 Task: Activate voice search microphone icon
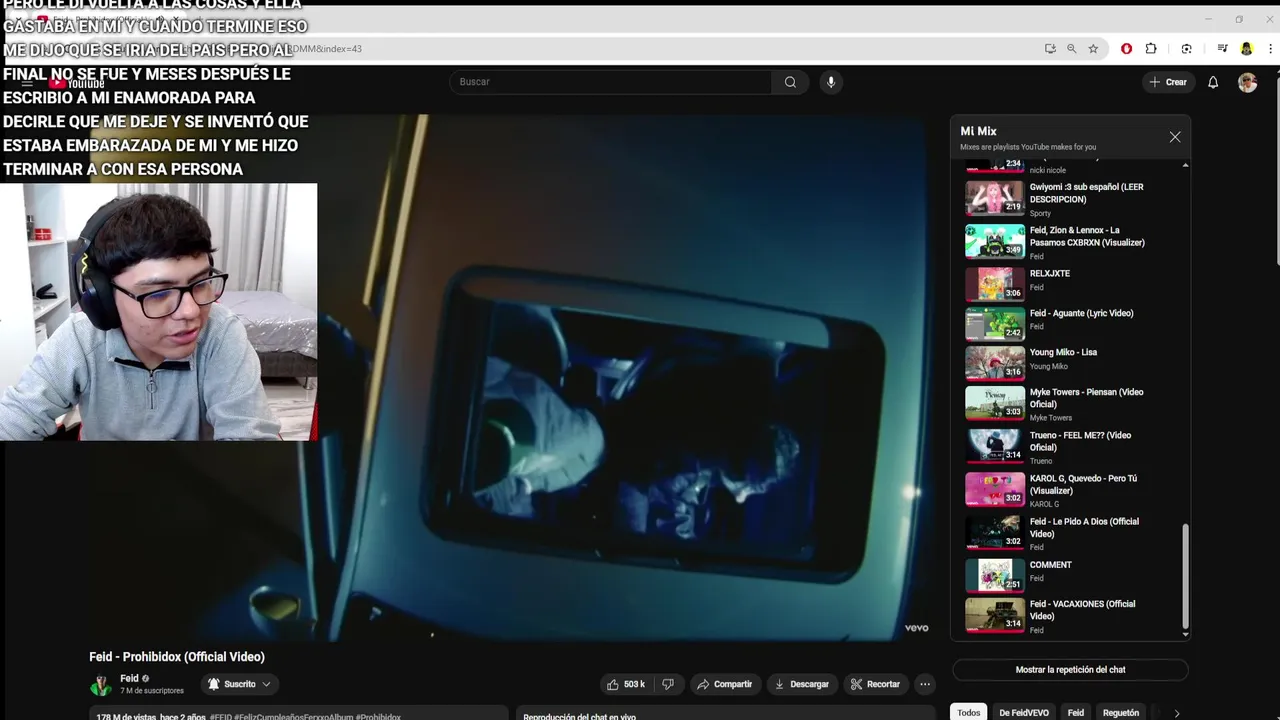click(830, 82)
